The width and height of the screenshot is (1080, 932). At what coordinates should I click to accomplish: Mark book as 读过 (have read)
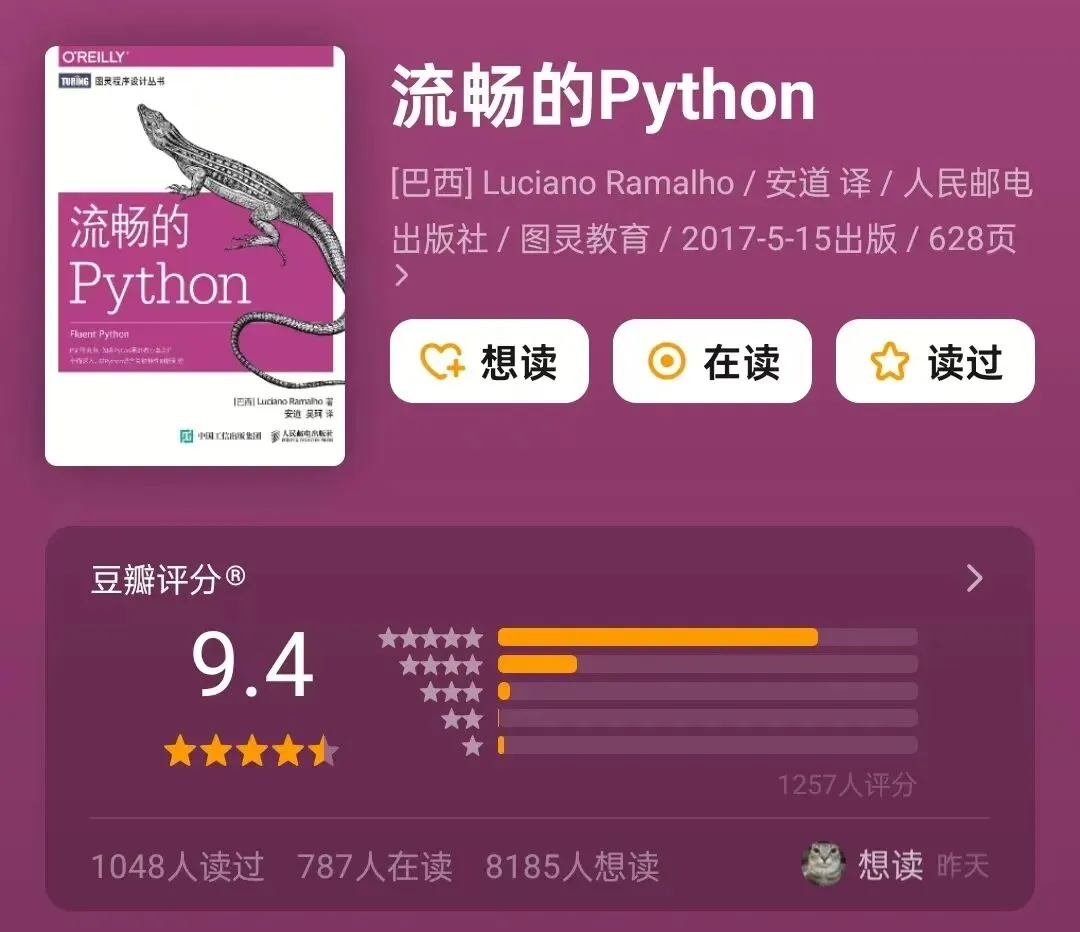(935, 361)
